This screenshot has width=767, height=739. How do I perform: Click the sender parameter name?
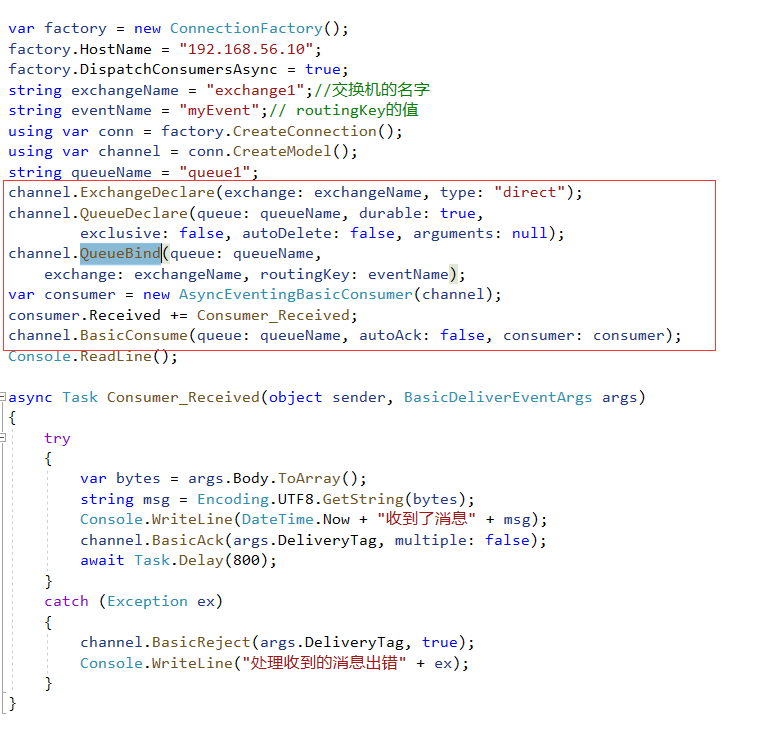(359, 397)
